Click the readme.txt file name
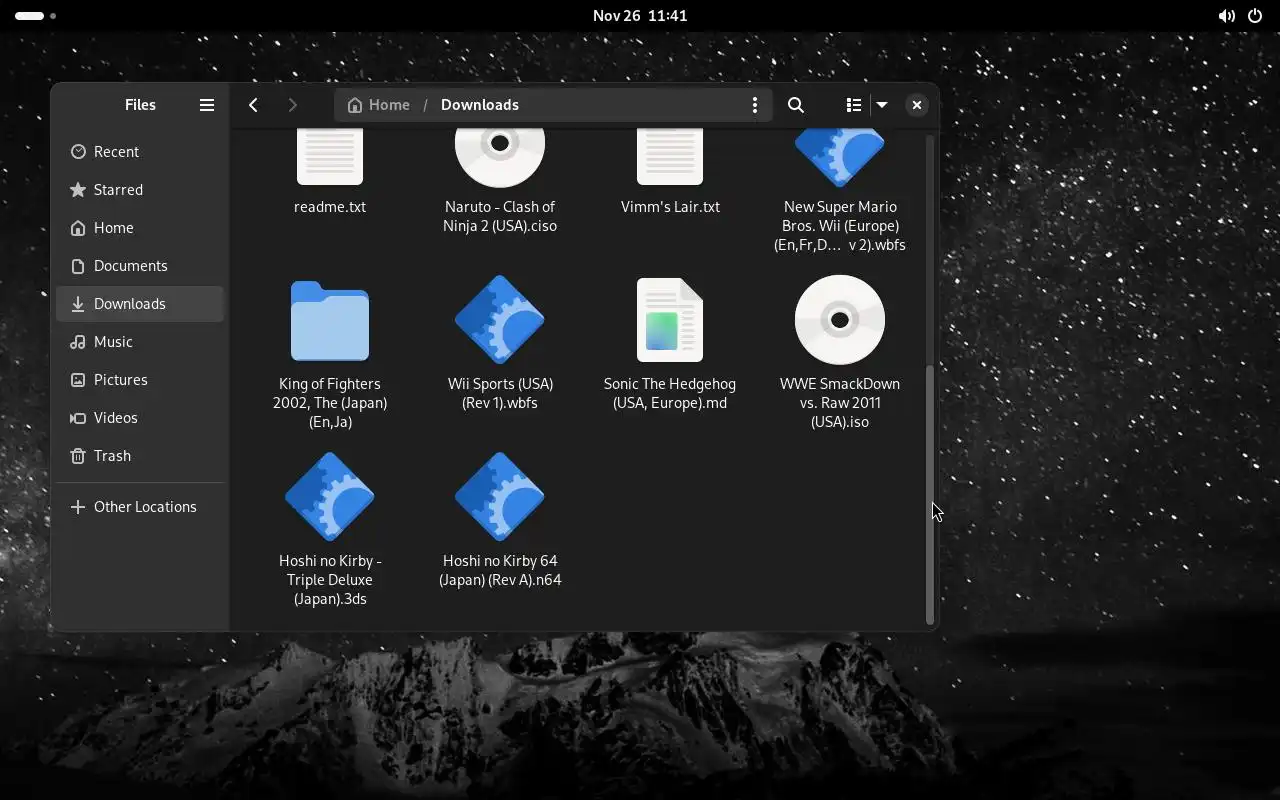Screen dimensions: 1280x800 330,207
